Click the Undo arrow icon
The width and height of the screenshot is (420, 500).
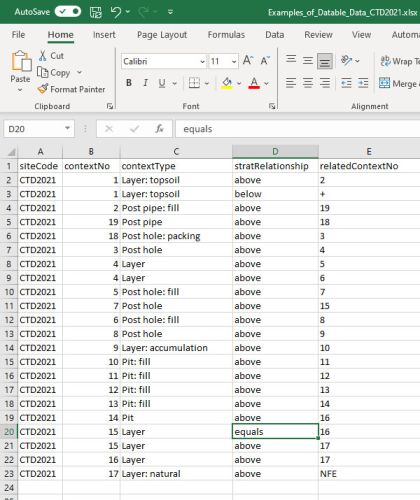click(x=116, y=12)
